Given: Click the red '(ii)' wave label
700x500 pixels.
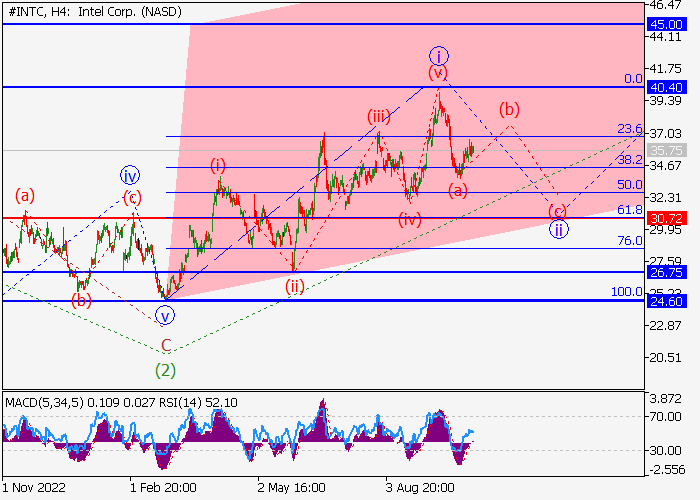Looking at the screenshot, I should (295, 287).
